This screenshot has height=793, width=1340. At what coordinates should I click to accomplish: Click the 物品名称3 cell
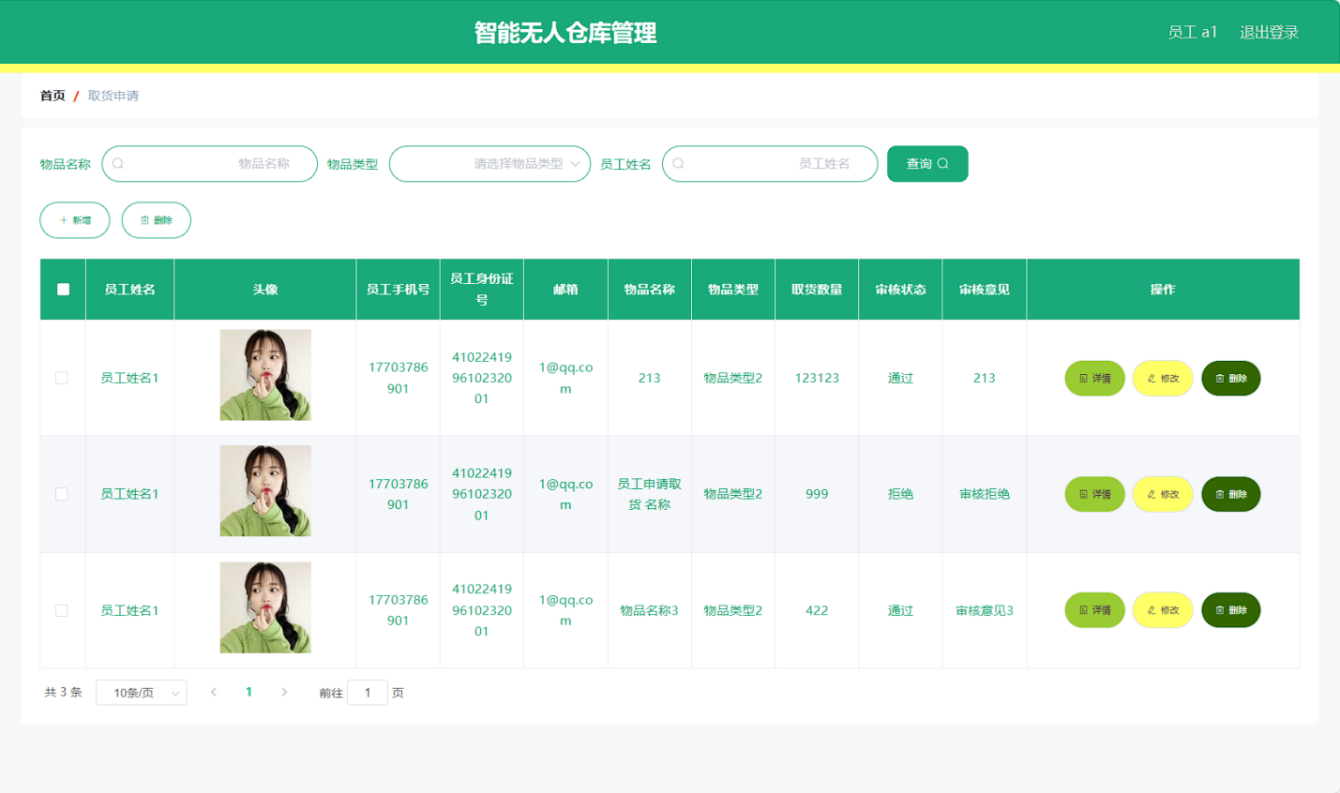coord(650,610)
